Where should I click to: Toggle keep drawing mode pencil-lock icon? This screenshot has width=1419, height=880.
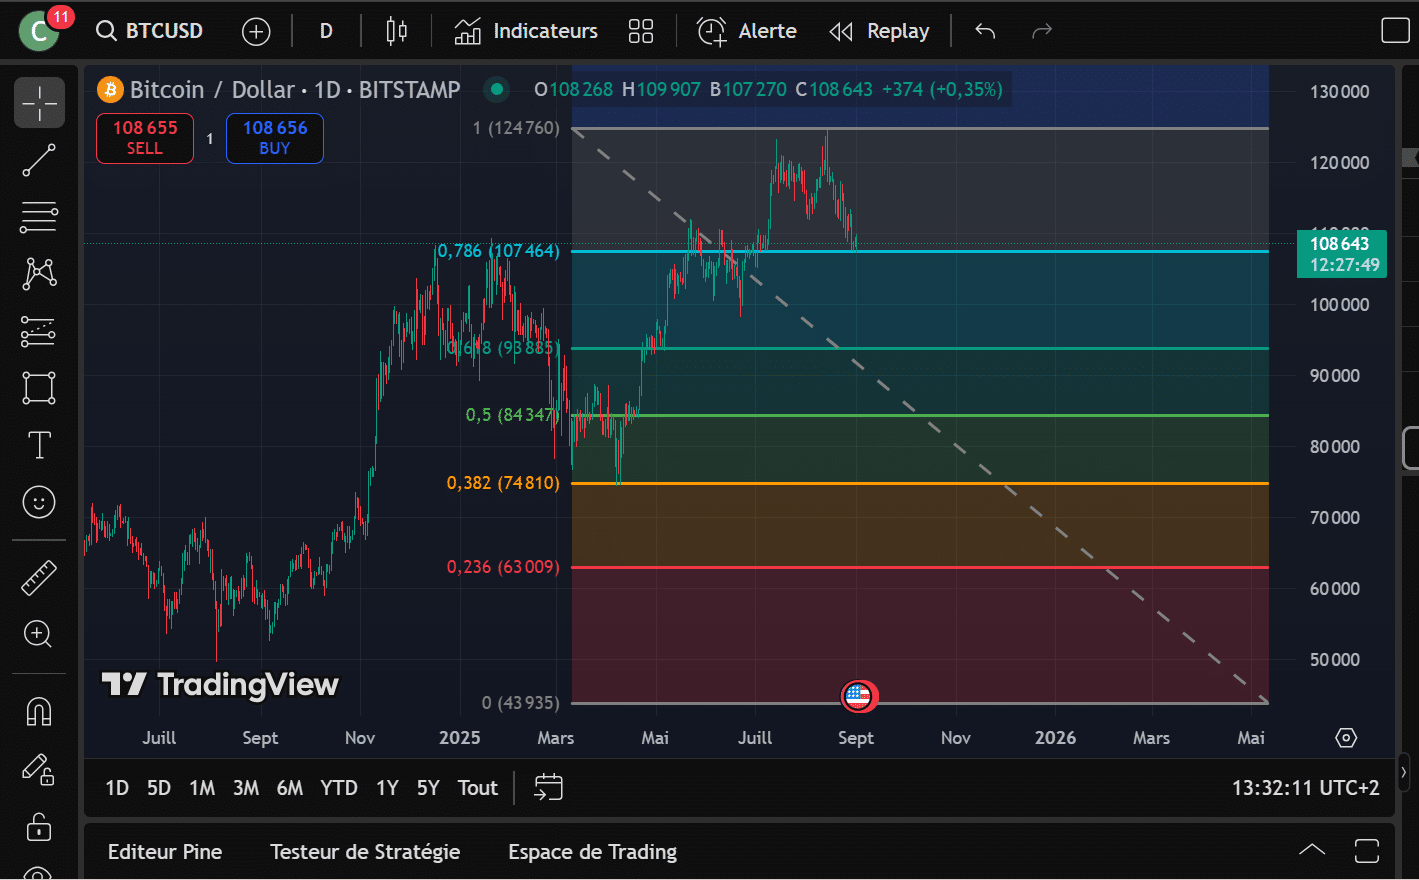[x=39, y=769]
